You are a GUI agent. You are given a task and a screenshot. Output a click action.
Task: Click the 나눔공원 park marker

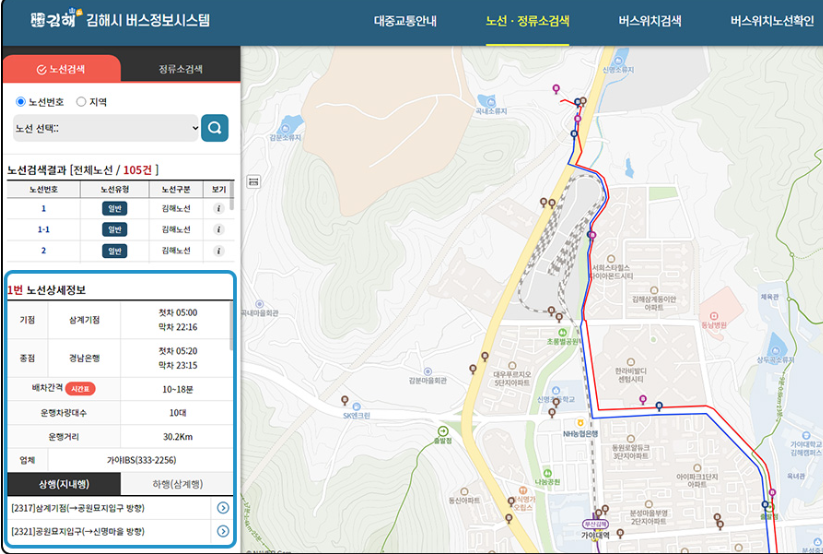tap(547, 473)
